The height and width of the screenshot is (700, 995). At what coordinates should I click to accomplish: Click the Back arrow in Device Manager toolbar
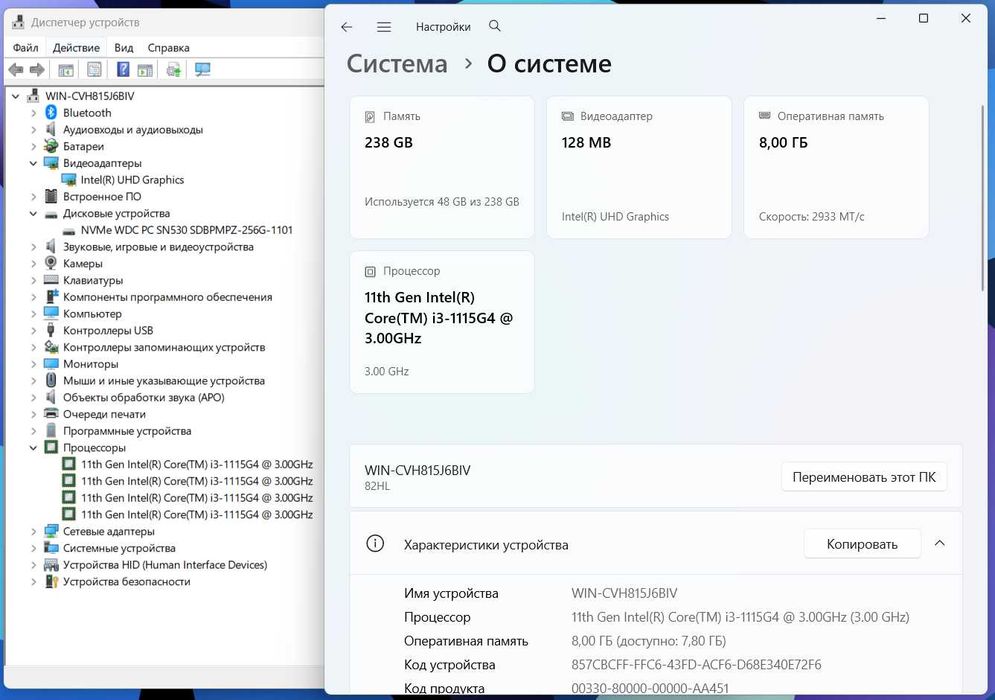click(x=16, y=70)
